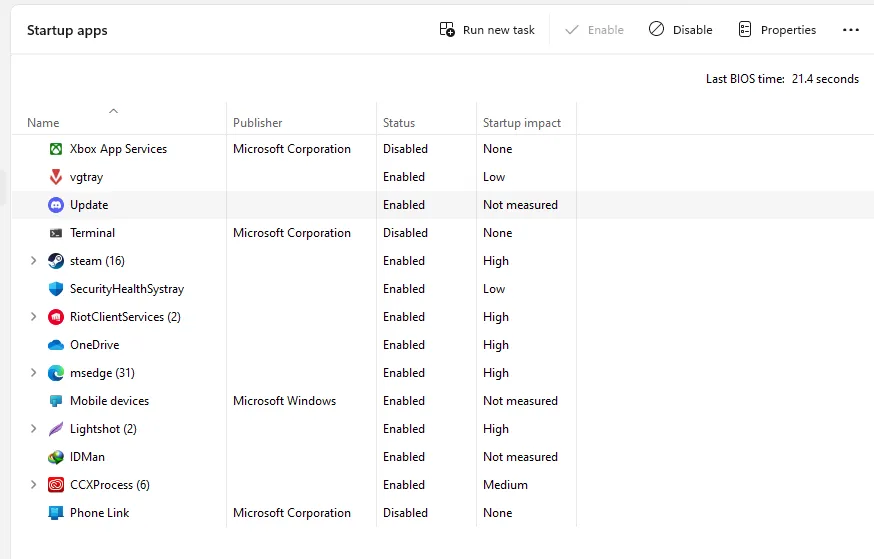Select the RiotClientServices (2) row name
The height and width of the screenshot is (559, 874).
125,317
